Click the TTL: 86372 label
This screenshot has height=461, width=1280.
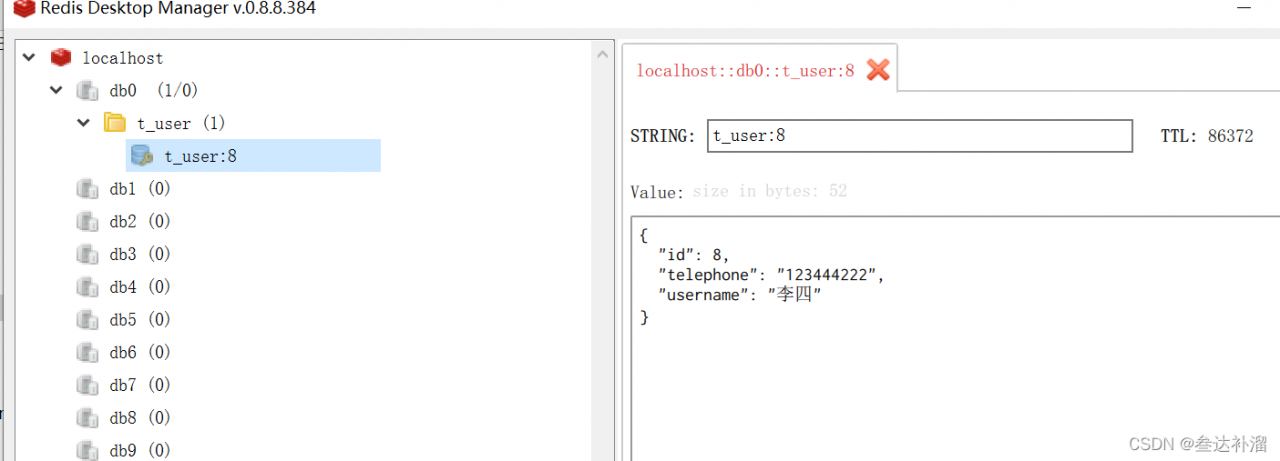(1207, 136)
